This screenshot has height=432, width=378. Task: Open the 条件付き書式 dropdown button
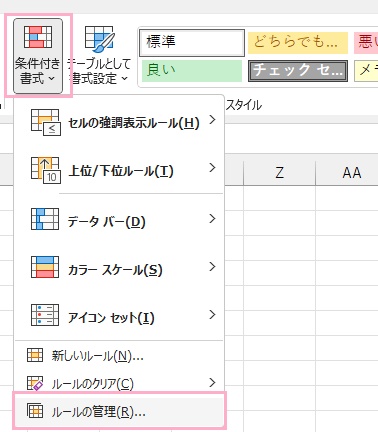point(38,56)
